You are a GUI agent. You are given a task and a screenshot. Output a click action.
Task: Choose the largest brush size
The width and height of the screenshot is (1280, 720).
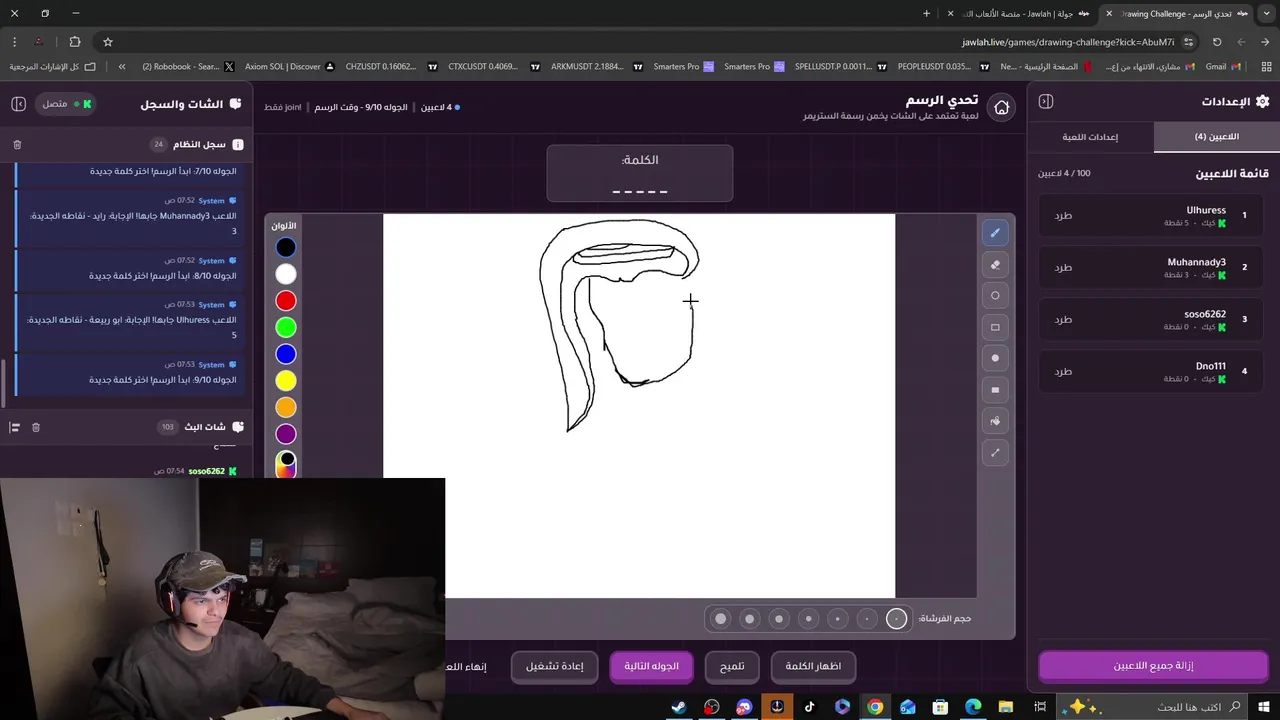click(720, 619)
